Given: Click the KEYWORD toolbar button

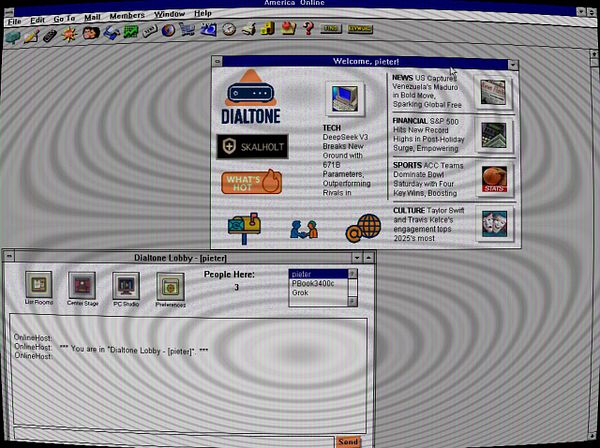Looking at the screenshot, I should [360, 29].
